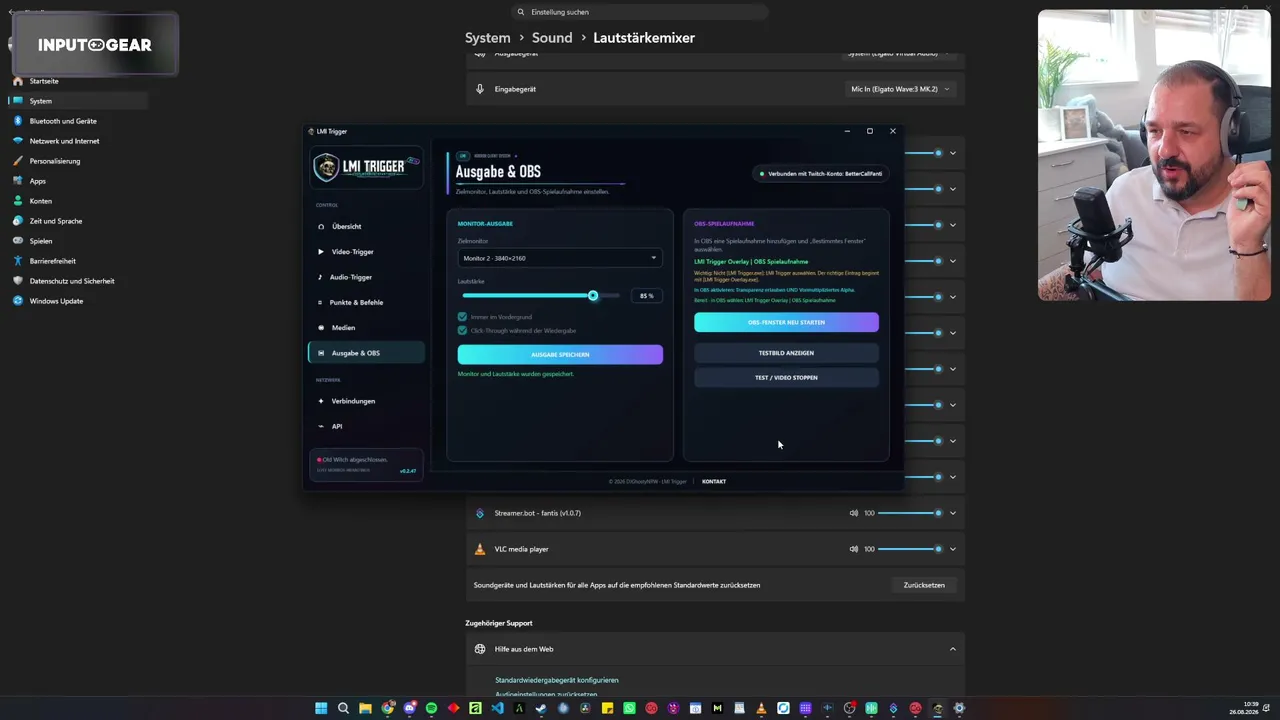Click the VLC media player volume slider

click(x=910, y=549)
